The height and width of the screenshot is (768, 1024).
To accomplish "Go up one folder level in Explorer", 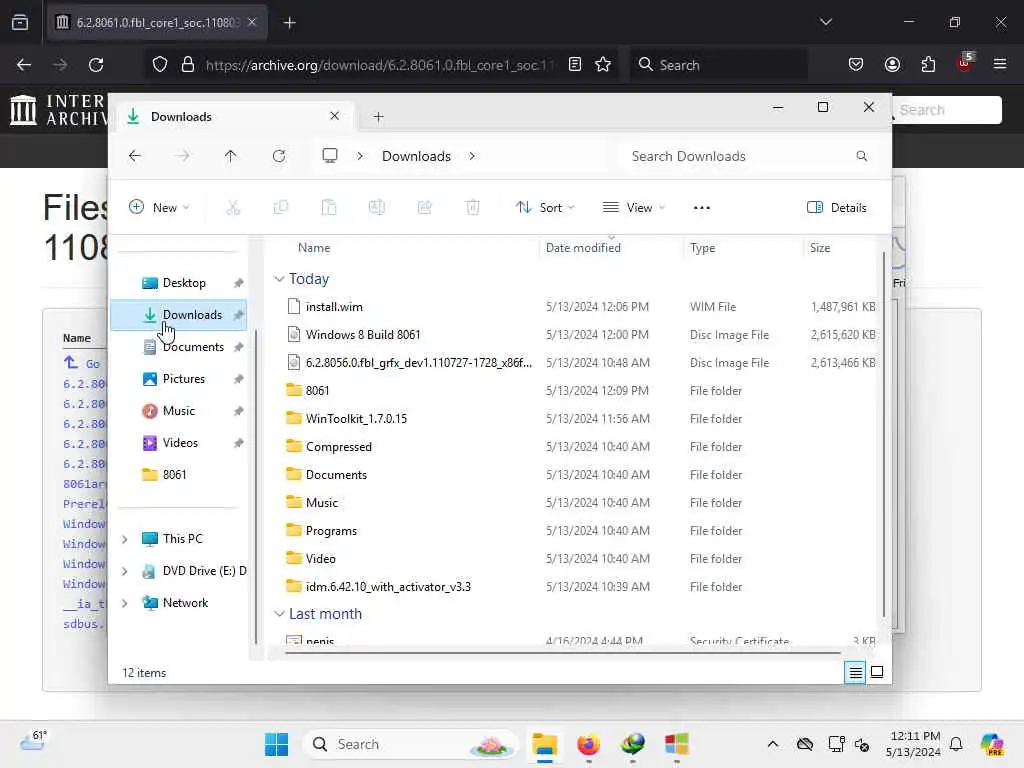I will click(x=231, y=156).
